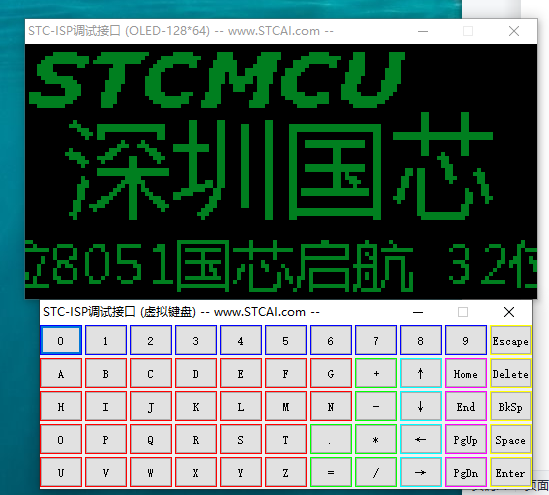The width and height of the screenshot is (549, 495).
Task: Select the letter U key
Action: point(61,472)
